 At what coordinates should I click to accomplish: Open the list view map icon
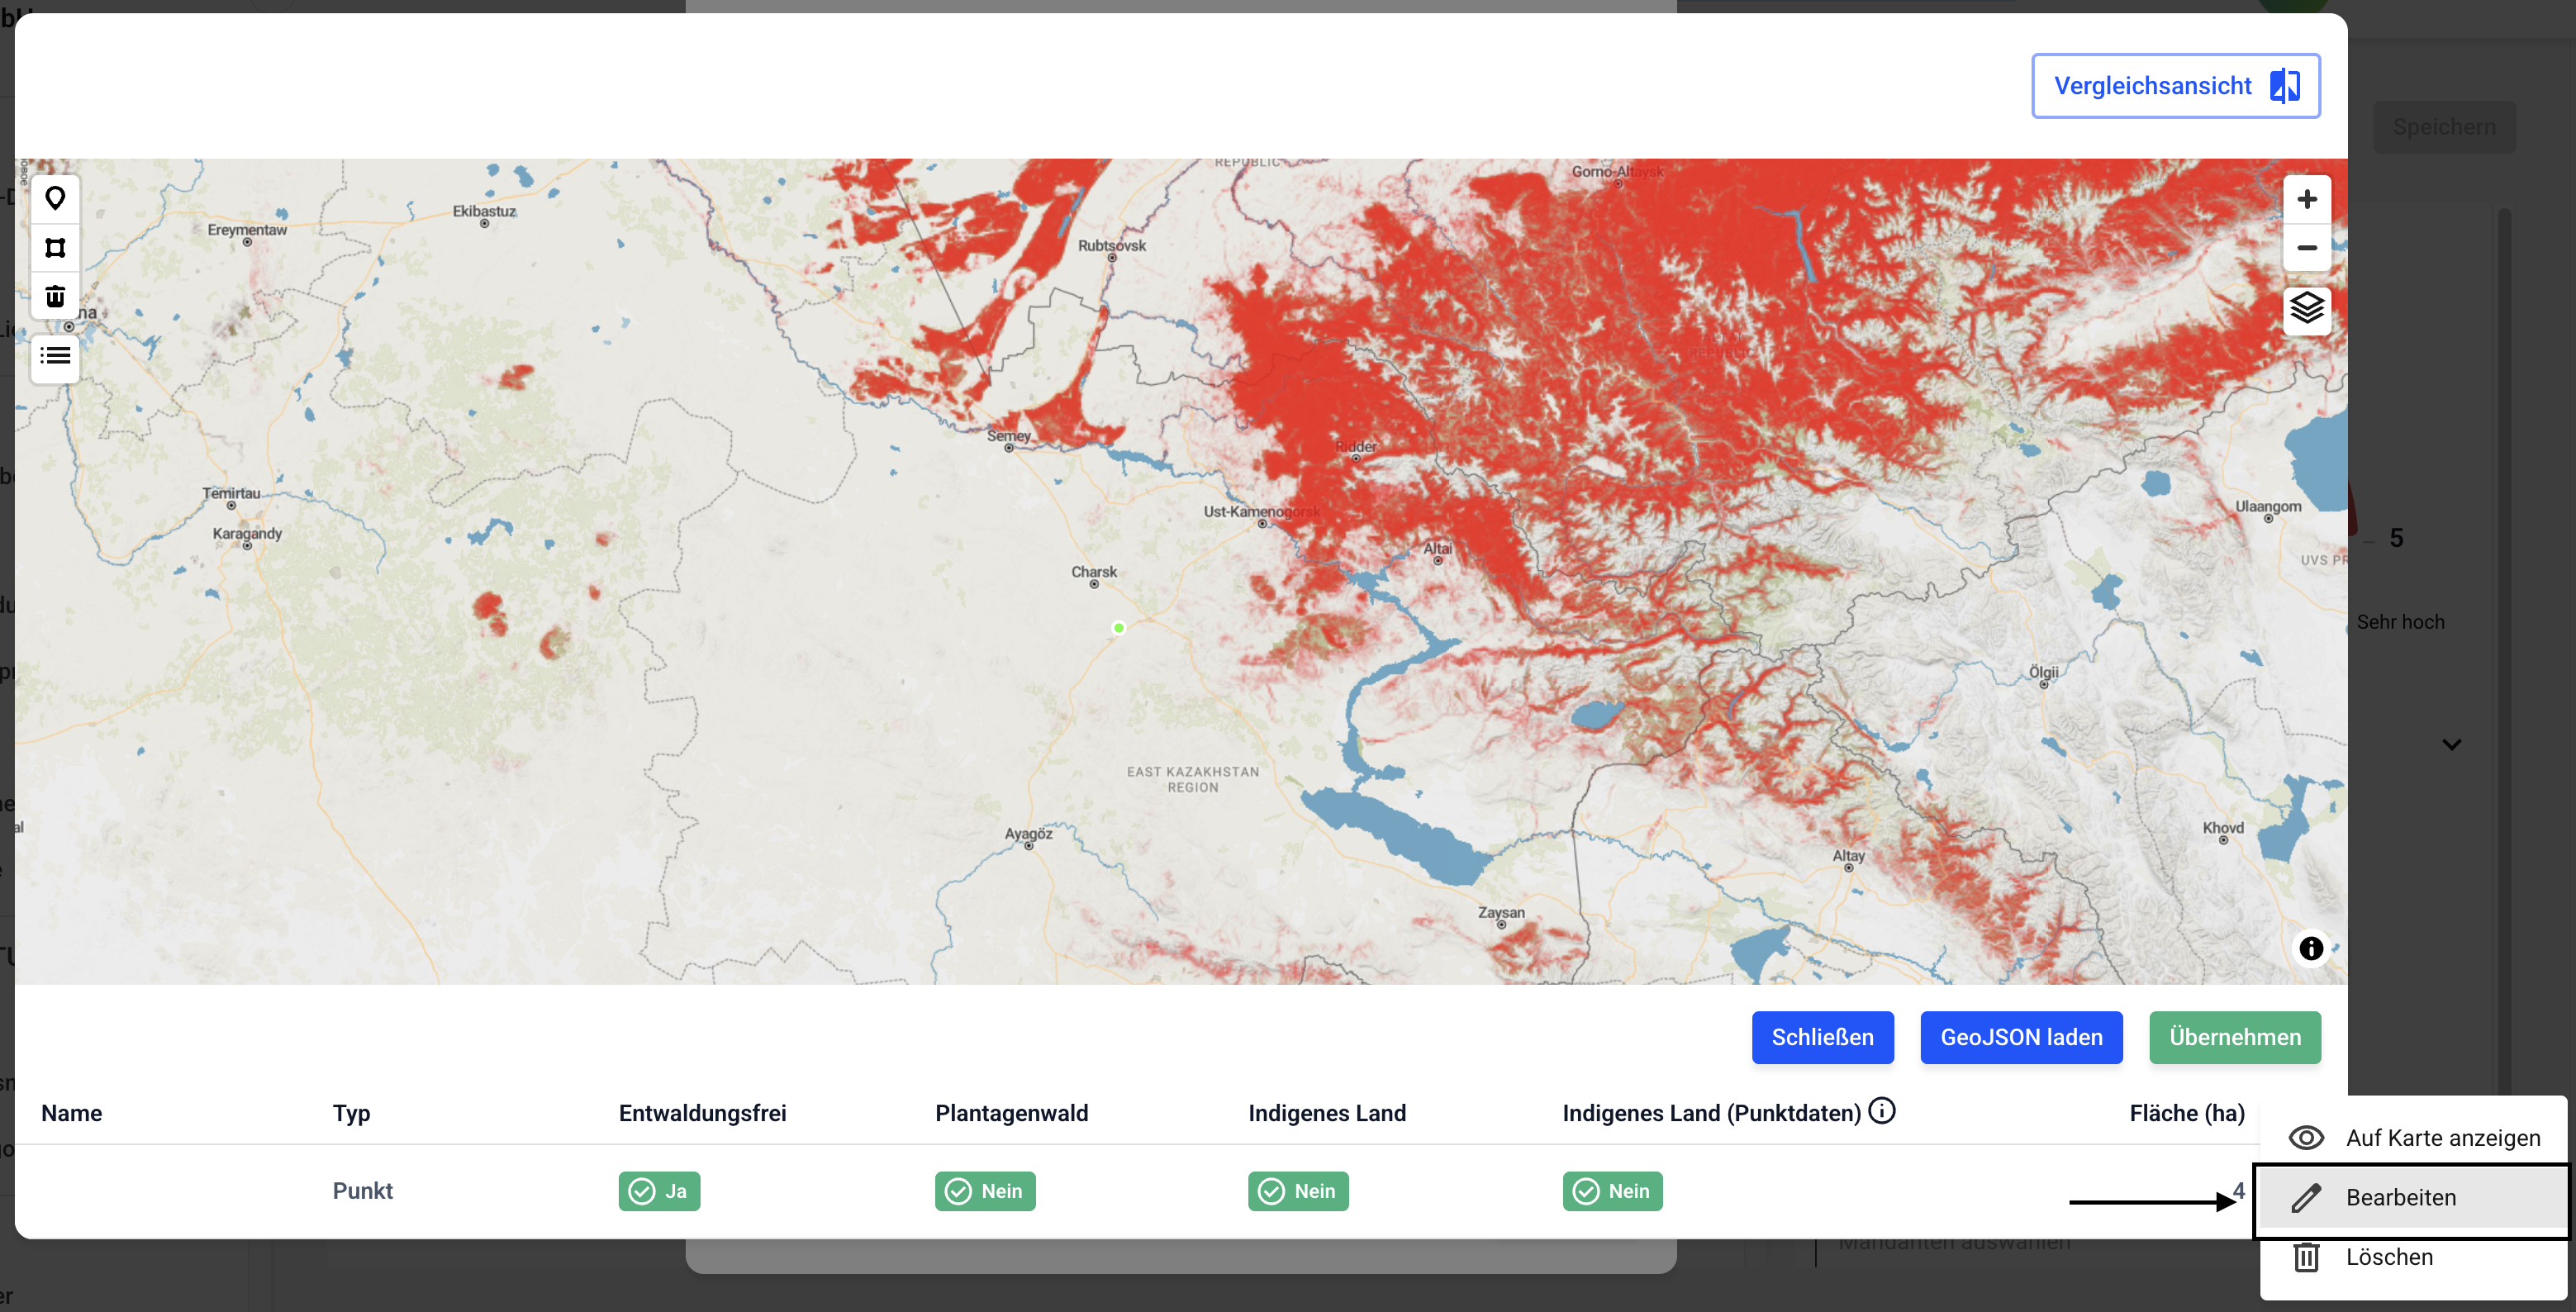(x=55, y=356)
